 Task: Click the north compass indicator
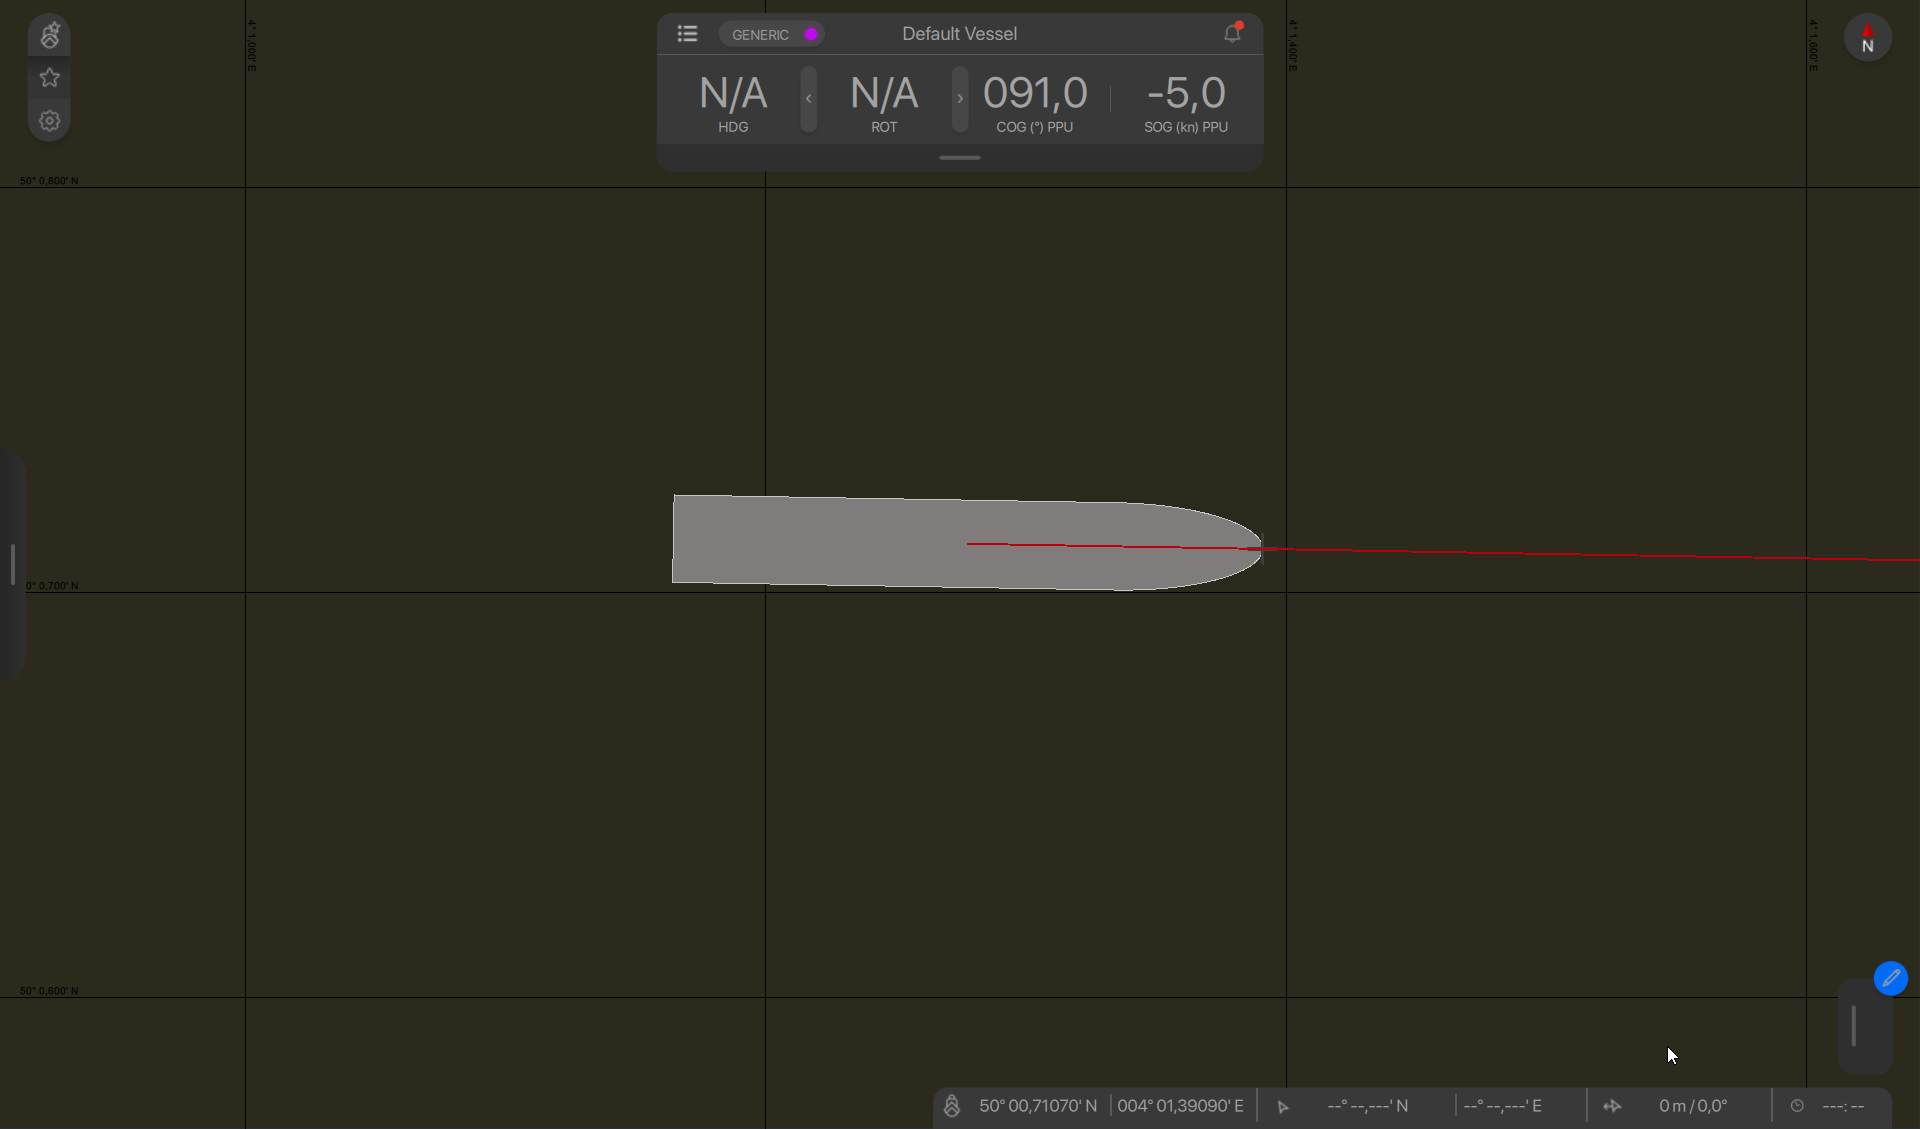1867,39
